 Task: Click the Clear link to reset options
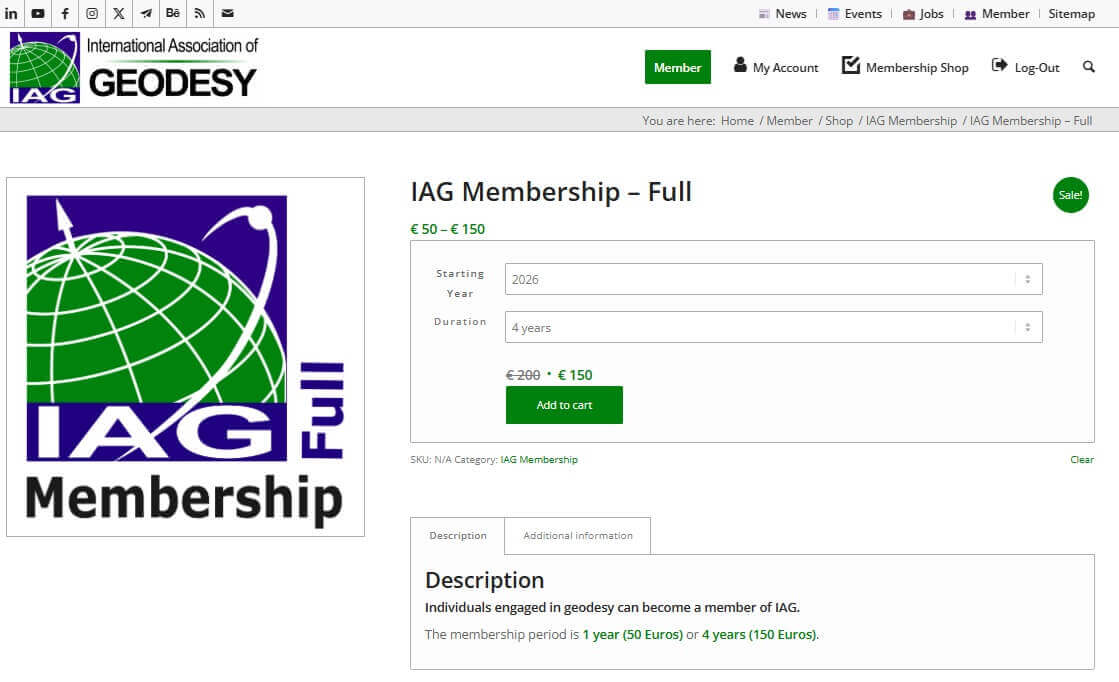tap(1082, 460)
